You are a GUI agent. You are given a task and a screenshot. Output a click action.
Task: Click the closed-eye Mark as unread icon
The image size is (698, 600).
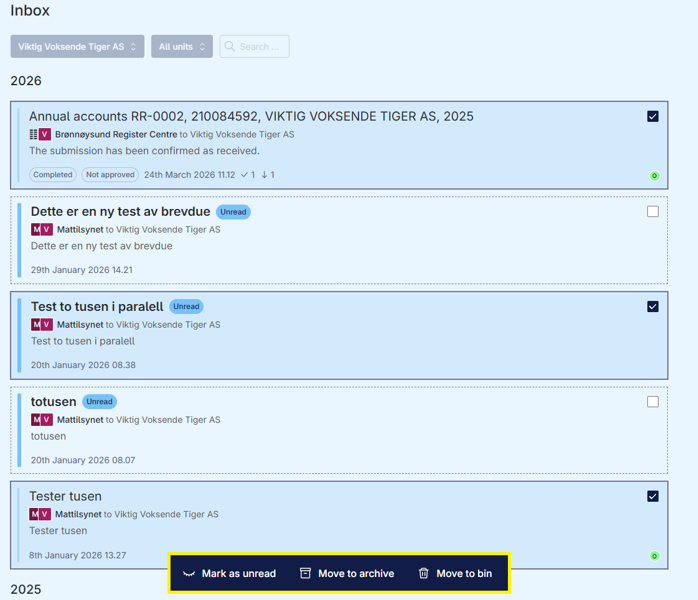point(189,574)
